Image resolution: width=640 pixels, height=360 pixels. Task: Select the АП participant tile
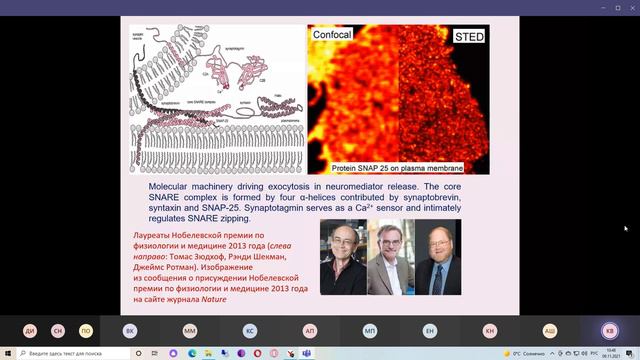[310, 331]
